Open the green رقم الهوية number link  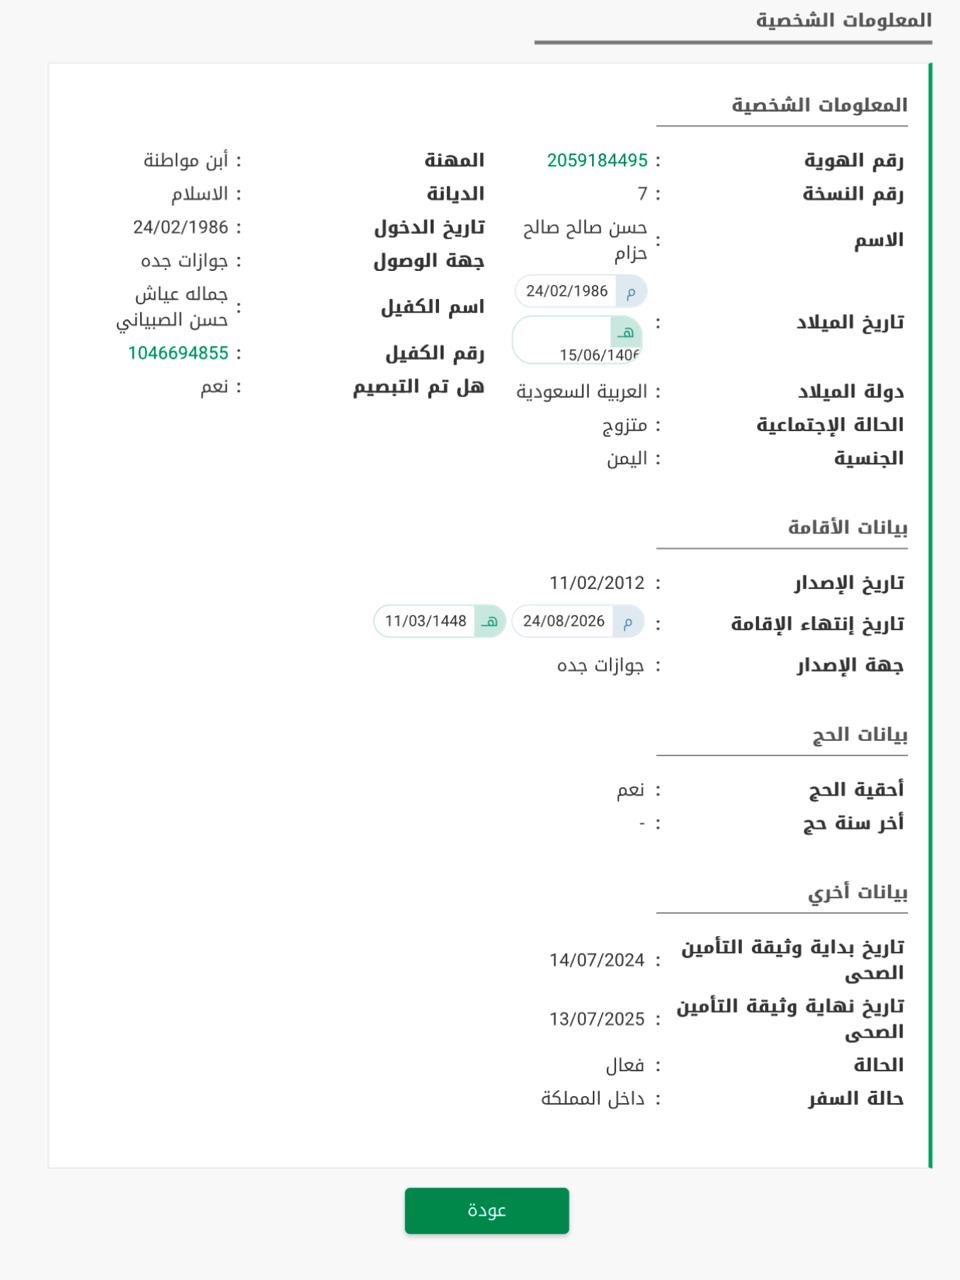pyautogui.click(x=597, y=160)
